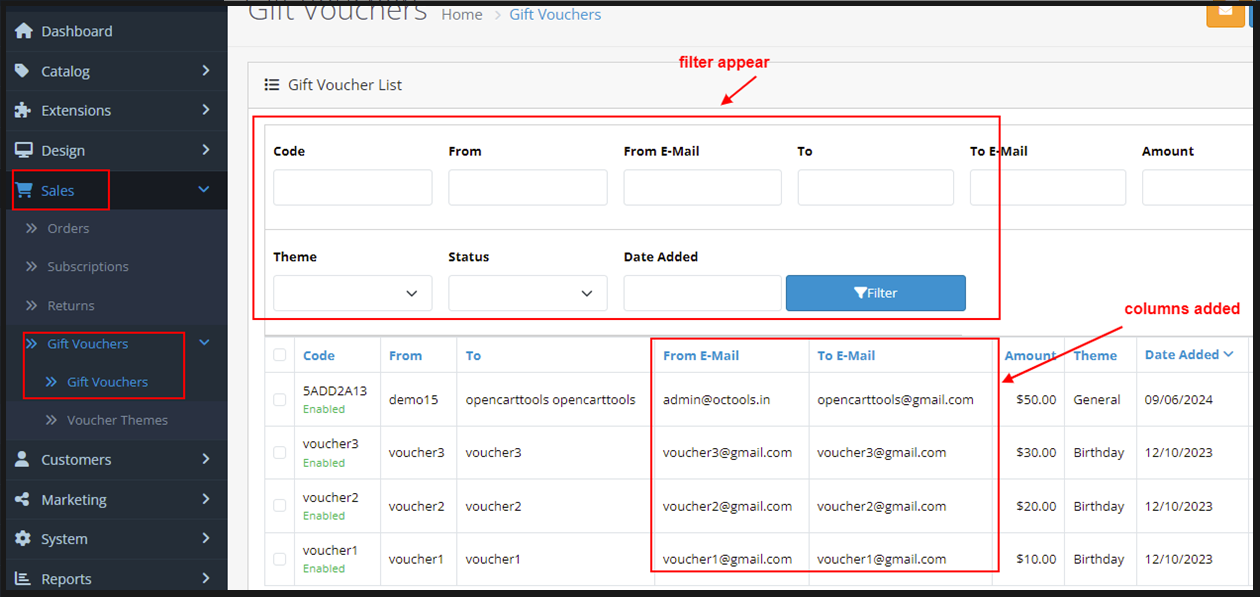Click the Design monitor icon
1260x597 pixels.
pyautogui.click(x=23, y=150)
